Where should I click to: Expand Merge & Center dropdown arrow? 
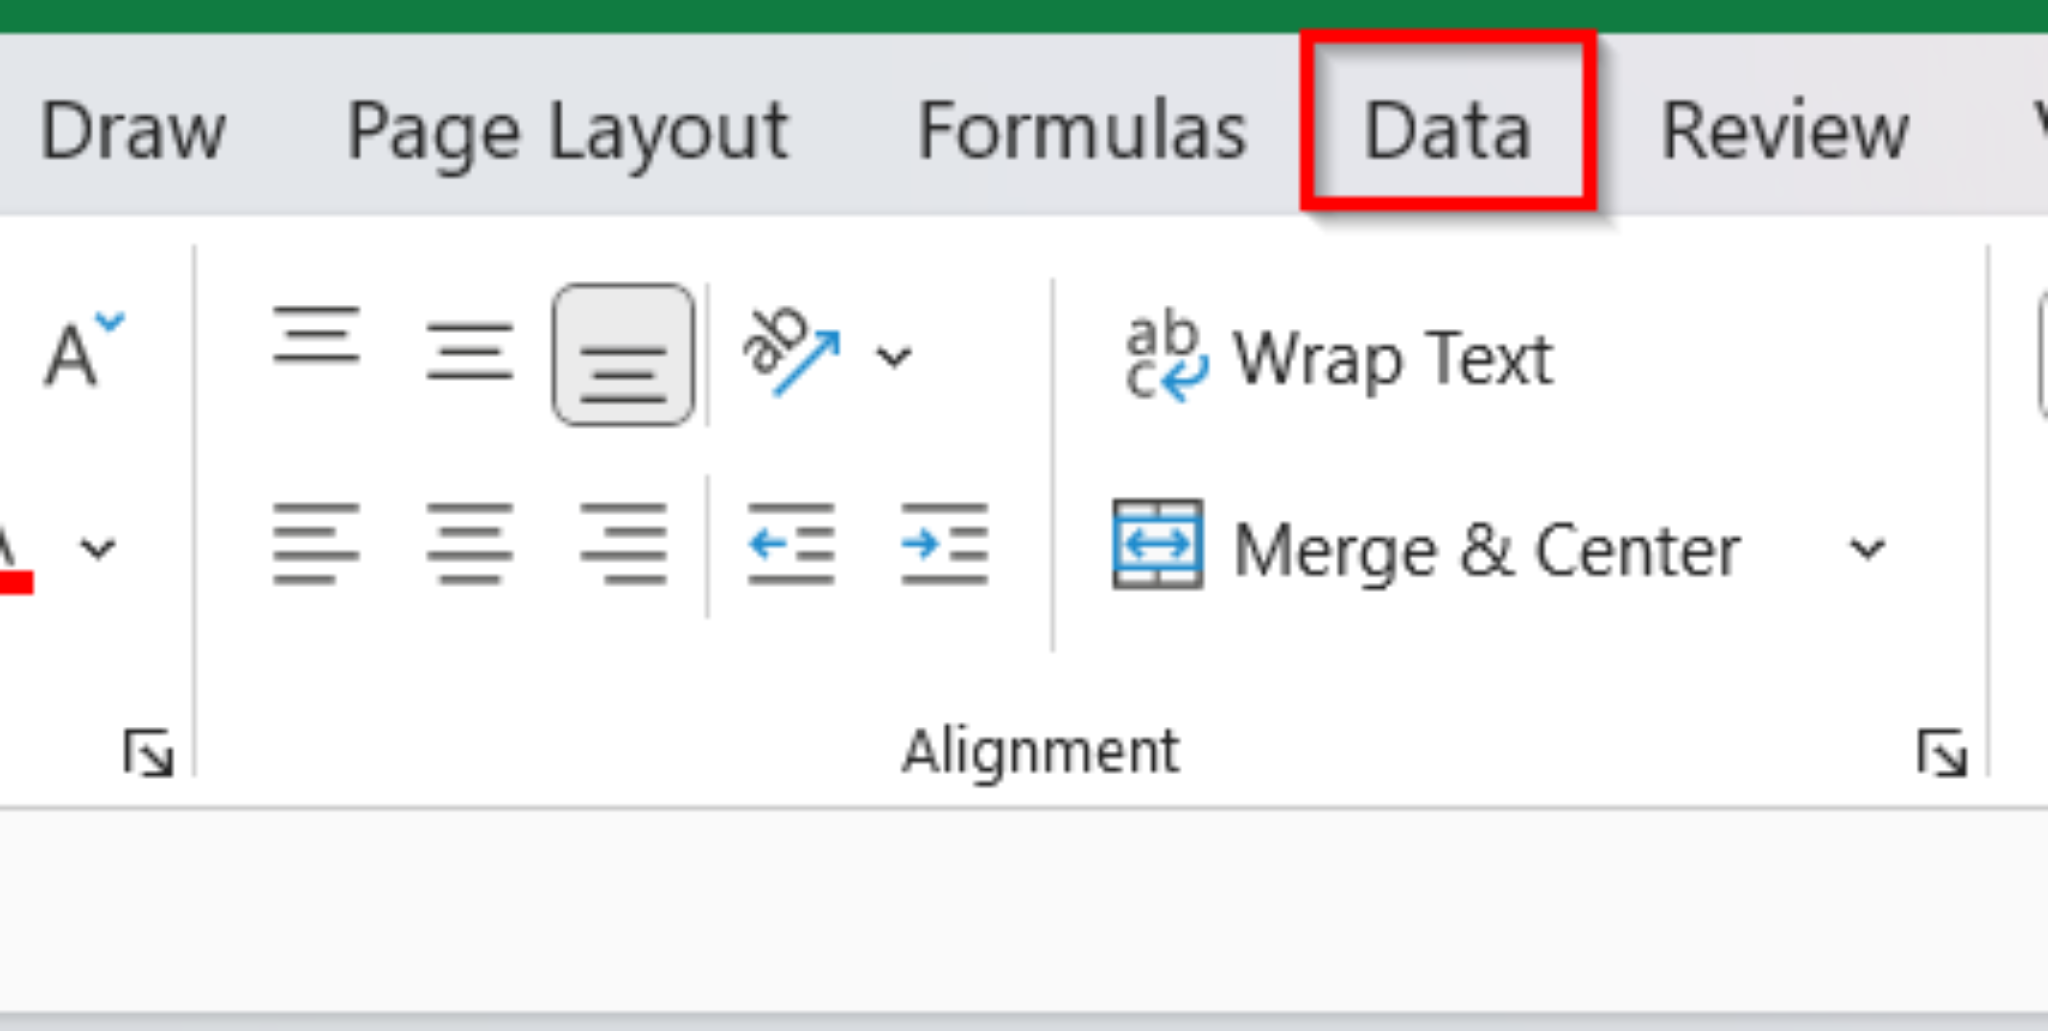coord(1866,548)
